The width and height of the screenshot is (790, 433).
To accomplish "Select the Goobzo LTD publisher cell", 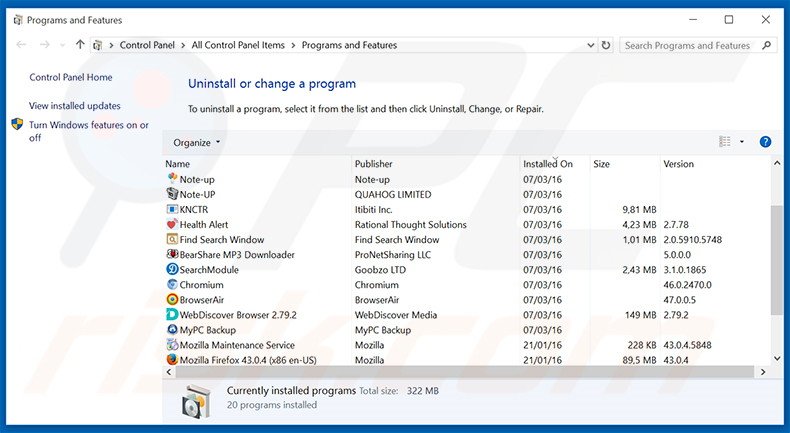I will point(380,270).
